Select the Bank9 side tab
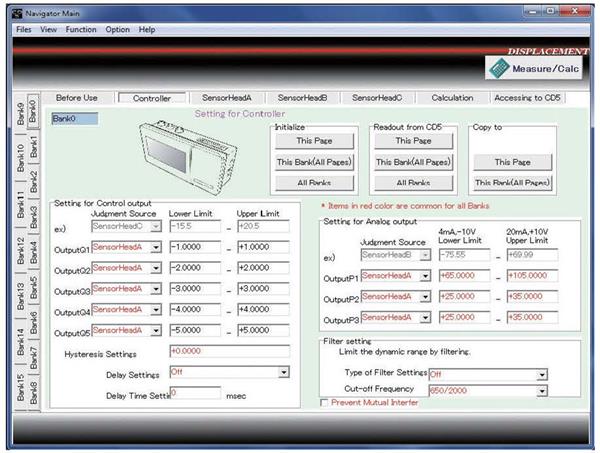This screenshot has width=600, height=453. point(21,114)
